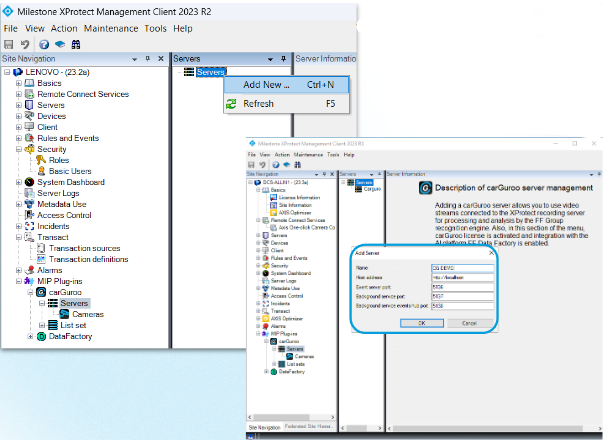Click the green Refresh icon in context menu
The image size is (610, 440).
pyautogui.click(x=231, y=104)
